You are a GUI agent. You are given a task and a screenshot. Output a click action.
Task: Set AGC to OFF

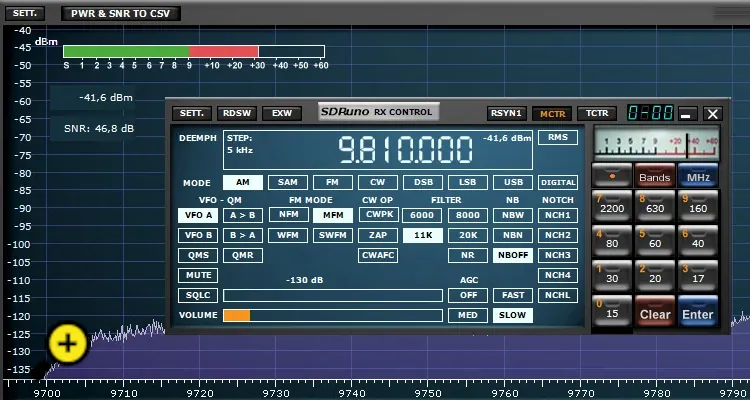click(468, 296)
